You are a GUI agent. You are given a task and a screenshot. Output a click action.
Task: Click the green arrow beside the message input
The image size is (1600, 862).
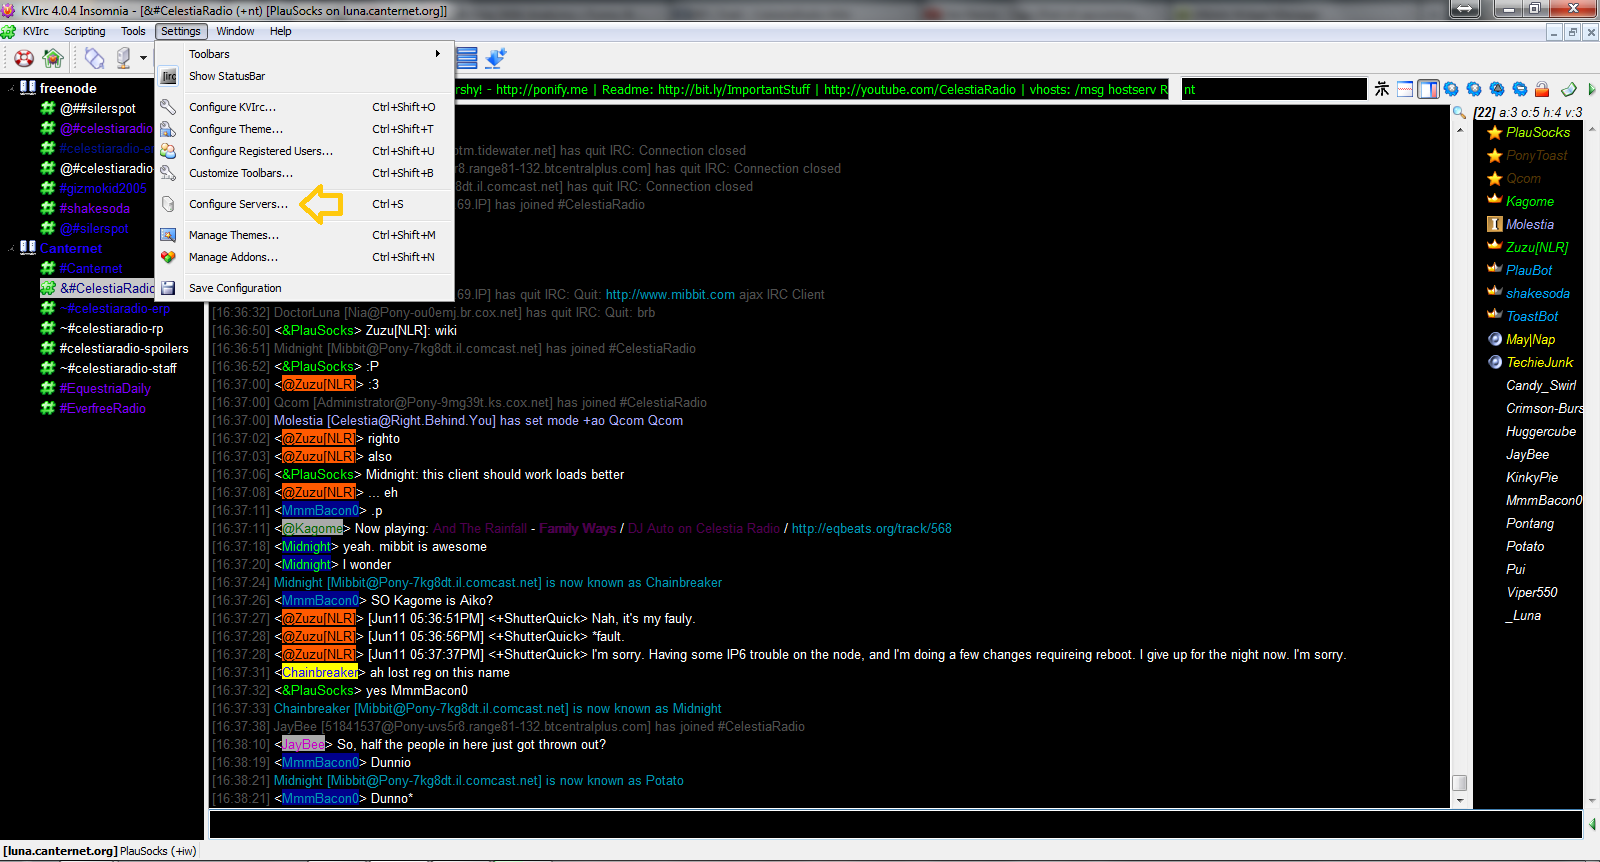[1592, 824]
